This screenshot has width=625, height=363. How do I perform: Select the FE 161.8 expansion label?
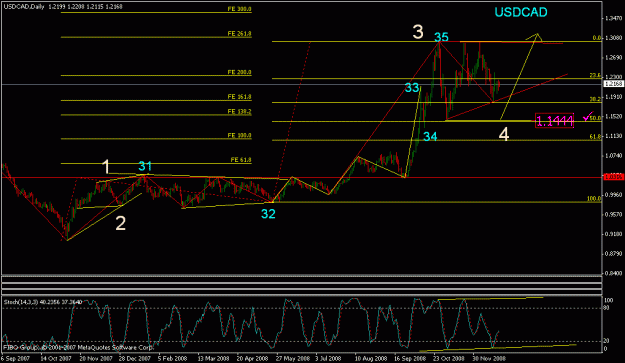click(x=239, y=97)
